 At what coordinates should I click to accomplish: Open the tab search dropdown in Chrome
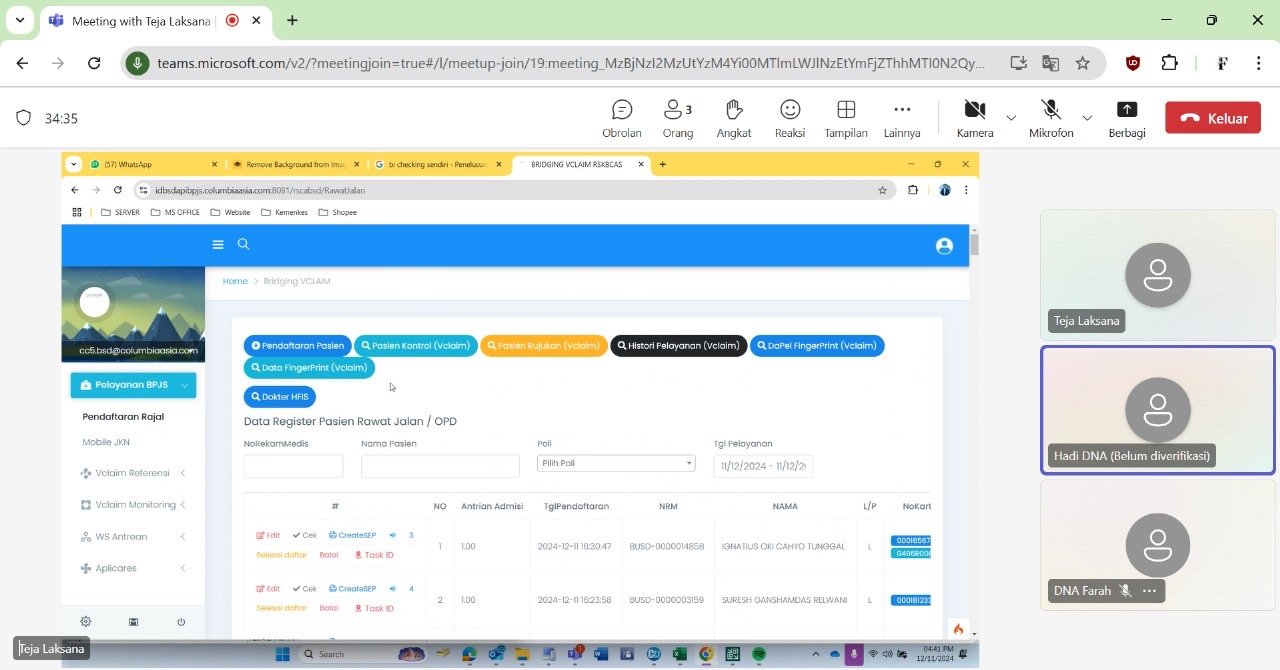[20, 20]
